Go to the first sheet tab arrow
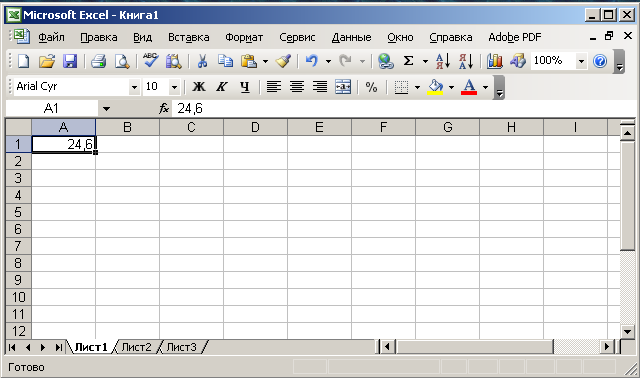The image size is (640, 378). click(x=12, y=347)
